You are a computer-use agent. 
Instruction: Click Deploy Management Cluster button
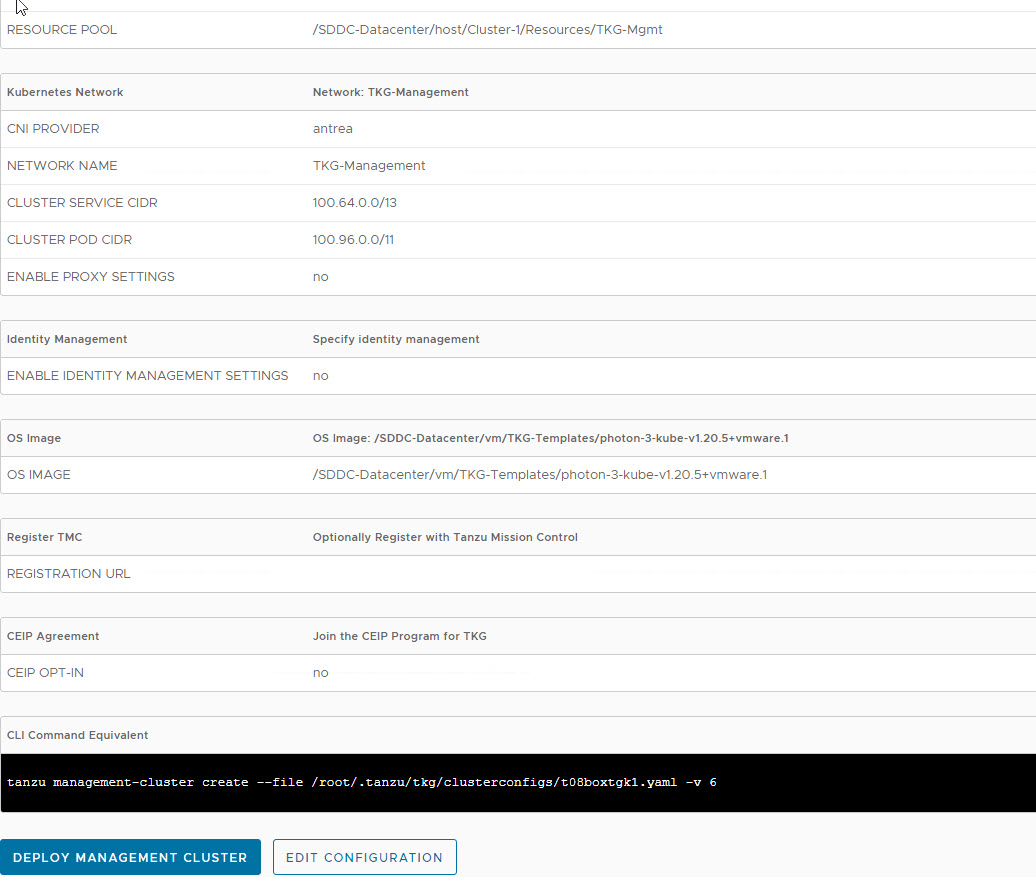point(130,857)
